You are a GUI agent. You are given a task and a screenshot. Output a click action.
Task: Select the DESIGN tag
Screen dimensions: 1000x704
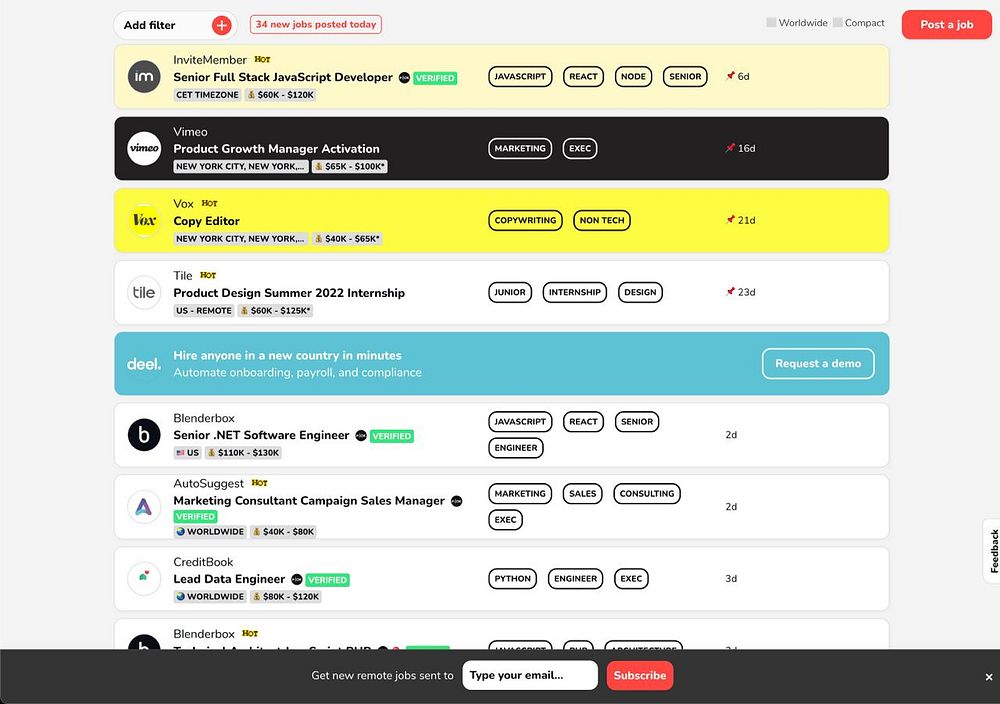coord(640,293)
